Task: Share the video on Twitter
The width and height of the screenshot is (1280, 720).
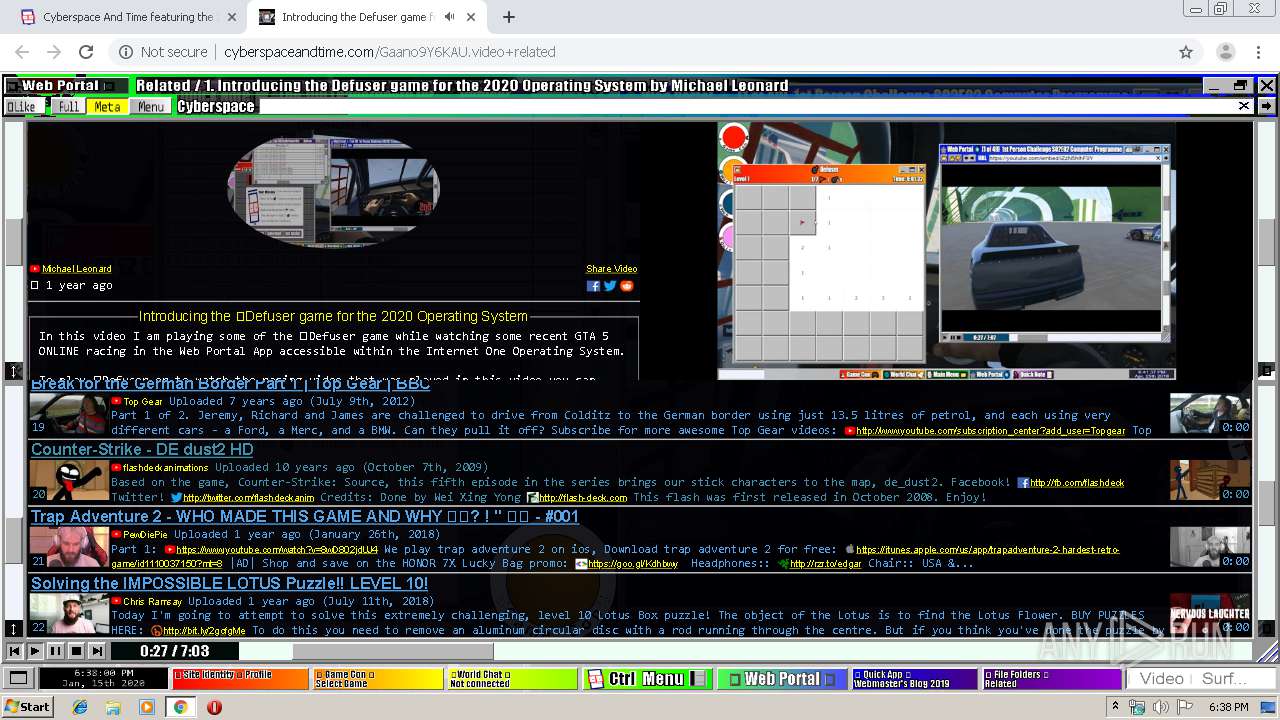Action: (610, 286)
